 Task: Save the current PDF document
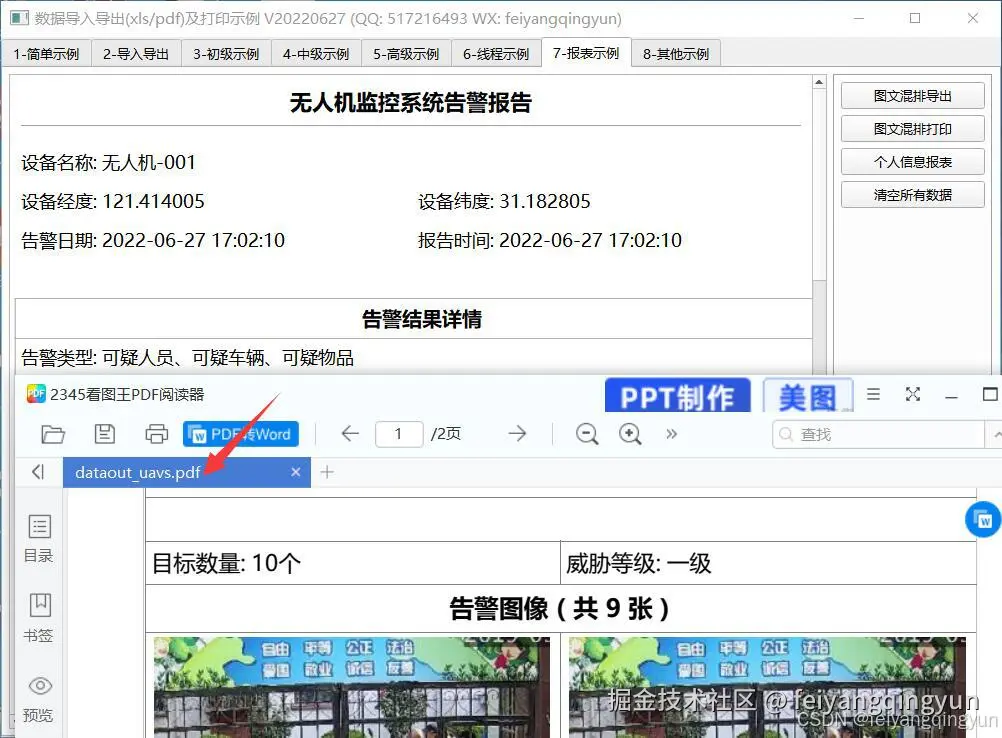[x=105, y=434]
